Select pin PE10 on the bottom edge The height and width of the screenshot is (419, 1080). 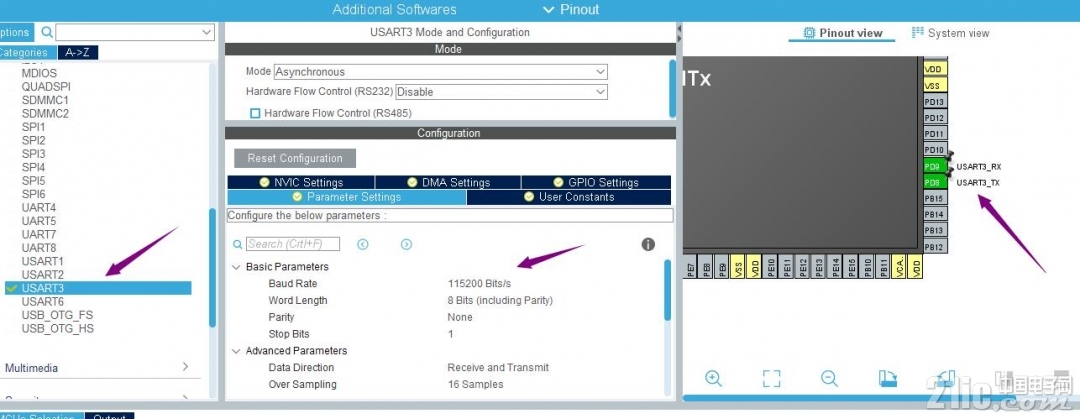pos(771,266)
